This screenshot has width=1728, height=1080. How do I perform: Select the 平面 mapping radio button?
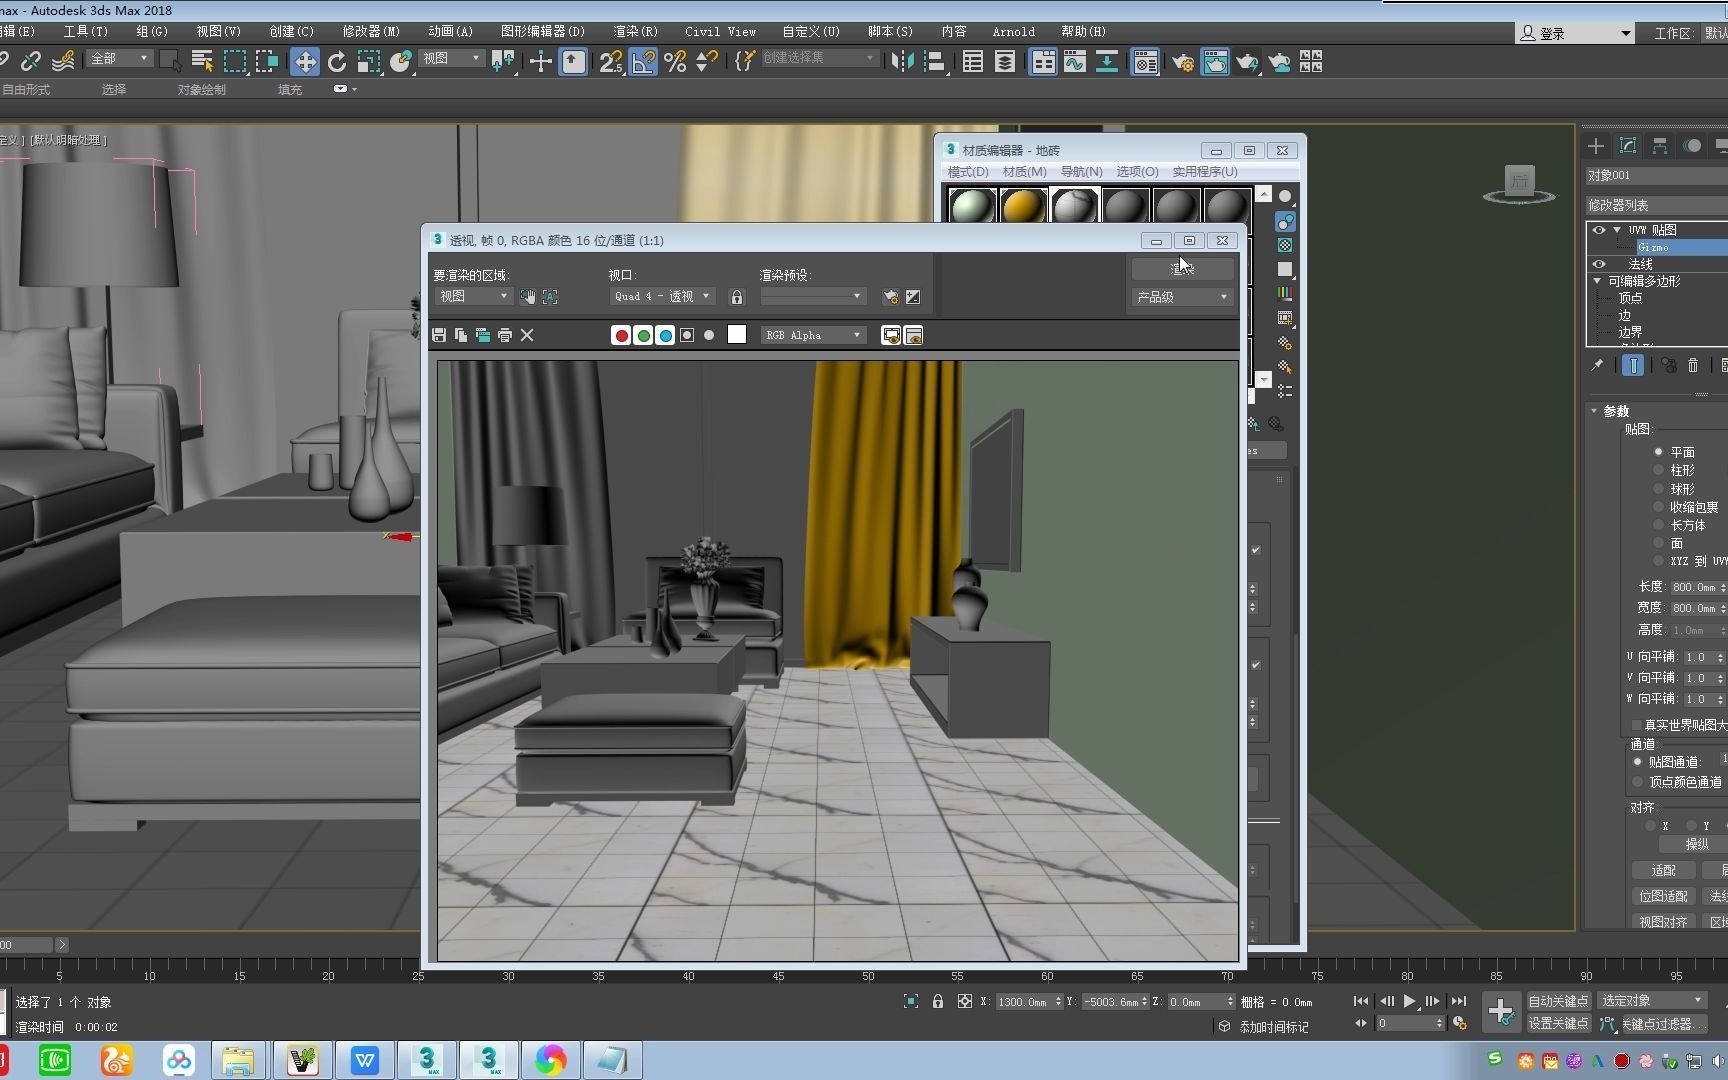[1658, 452]
